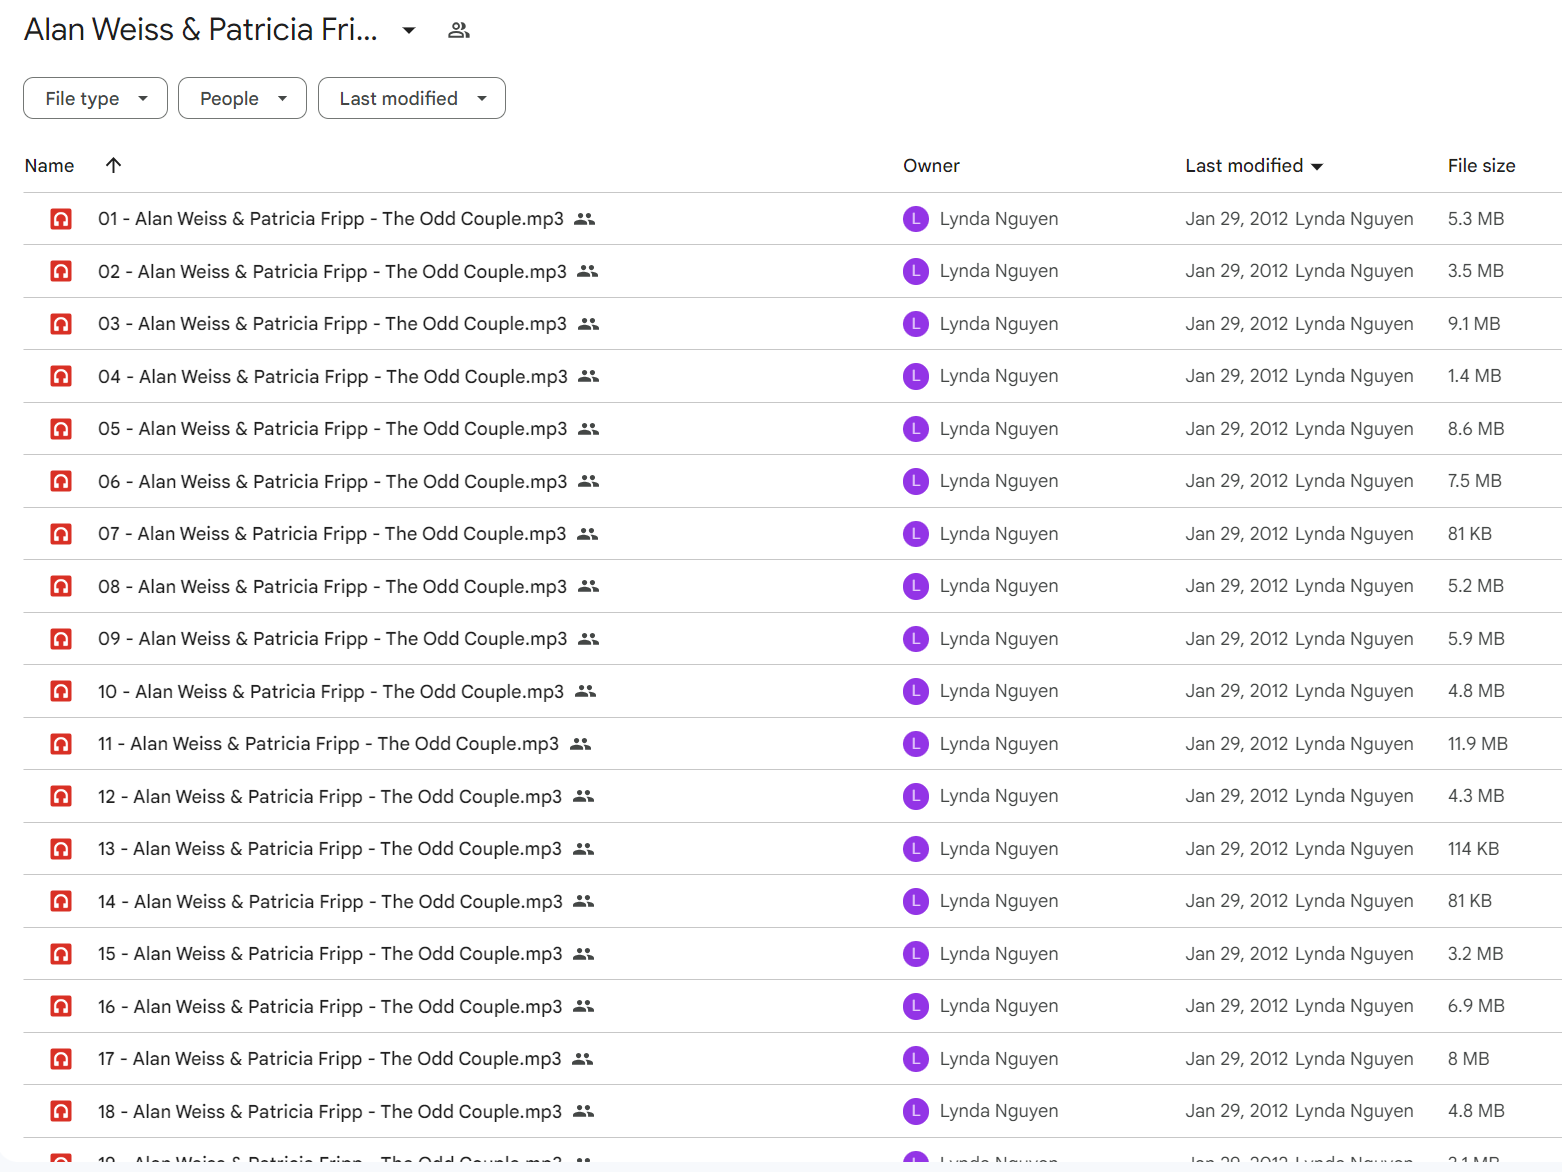The image size is (1562, 1172).
Task: Click the audio icon of file 02
Action: click(x=61, y=271)
